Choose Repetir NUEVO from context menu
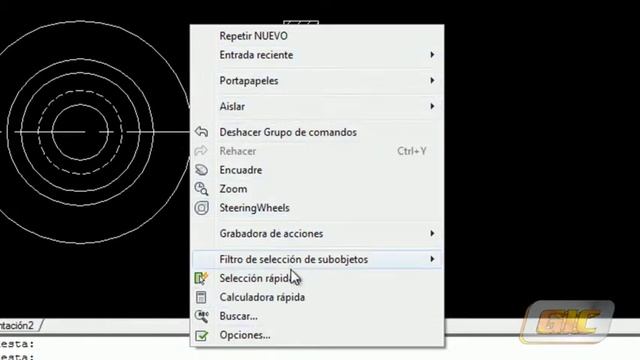This screenshot has height=360, width=640. tap(317, 36)
